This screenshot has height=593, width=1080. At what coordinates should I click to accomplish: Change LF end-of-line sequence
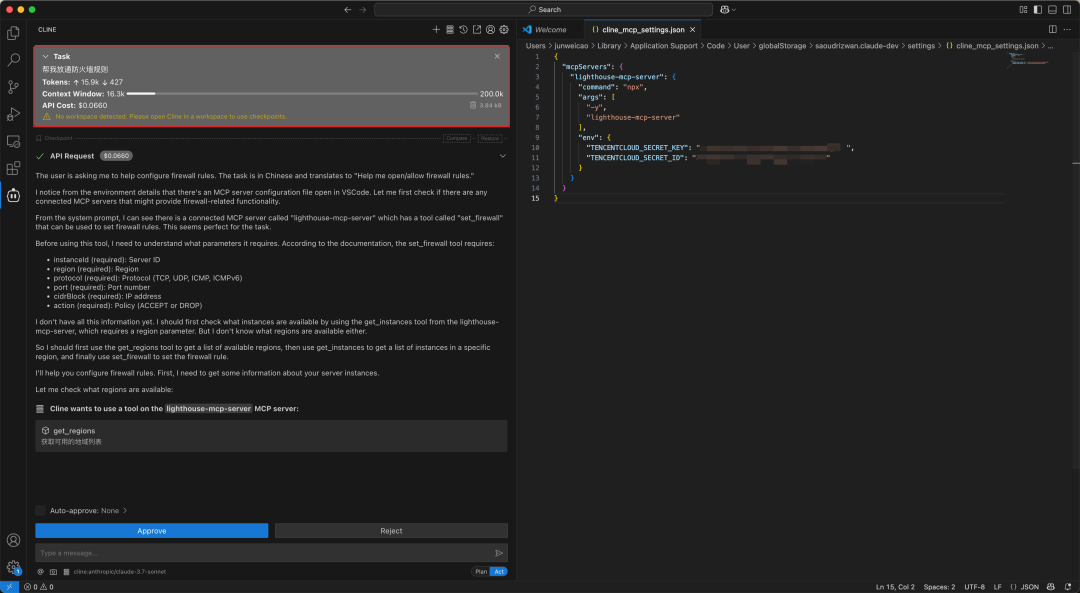[997, 587]
